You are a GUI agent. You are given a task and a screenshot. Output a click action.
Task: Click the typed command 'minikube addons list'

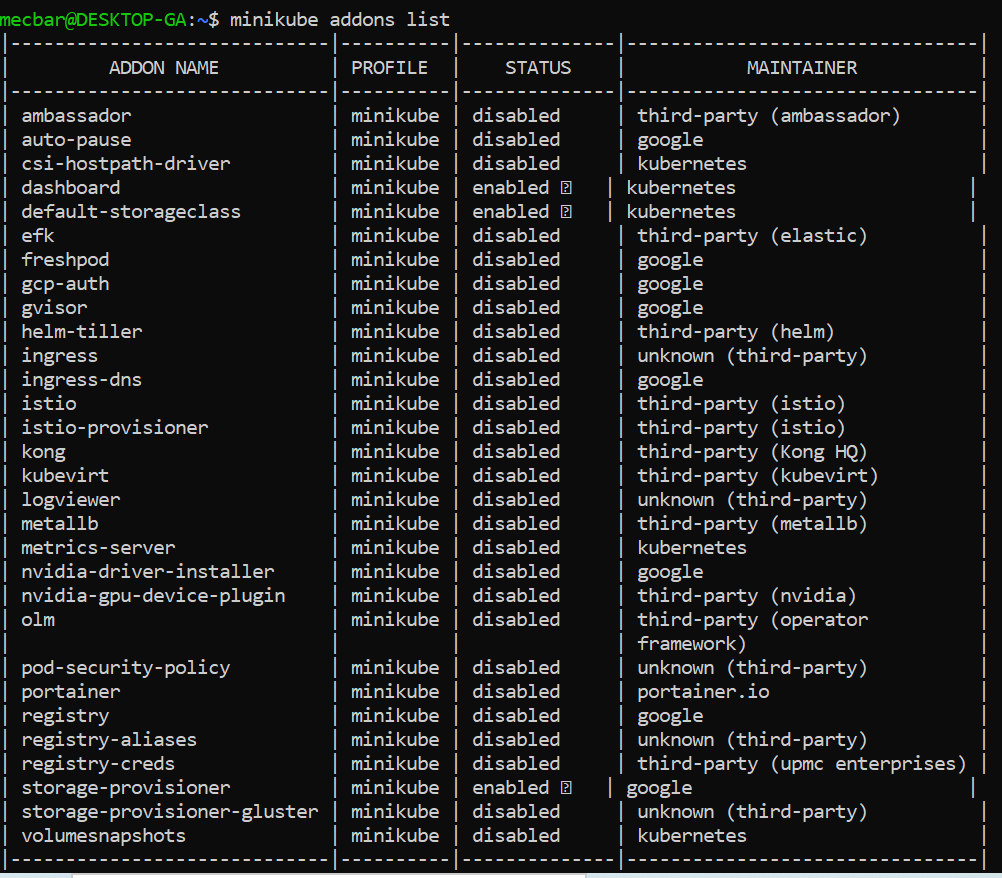click(340, 20)
